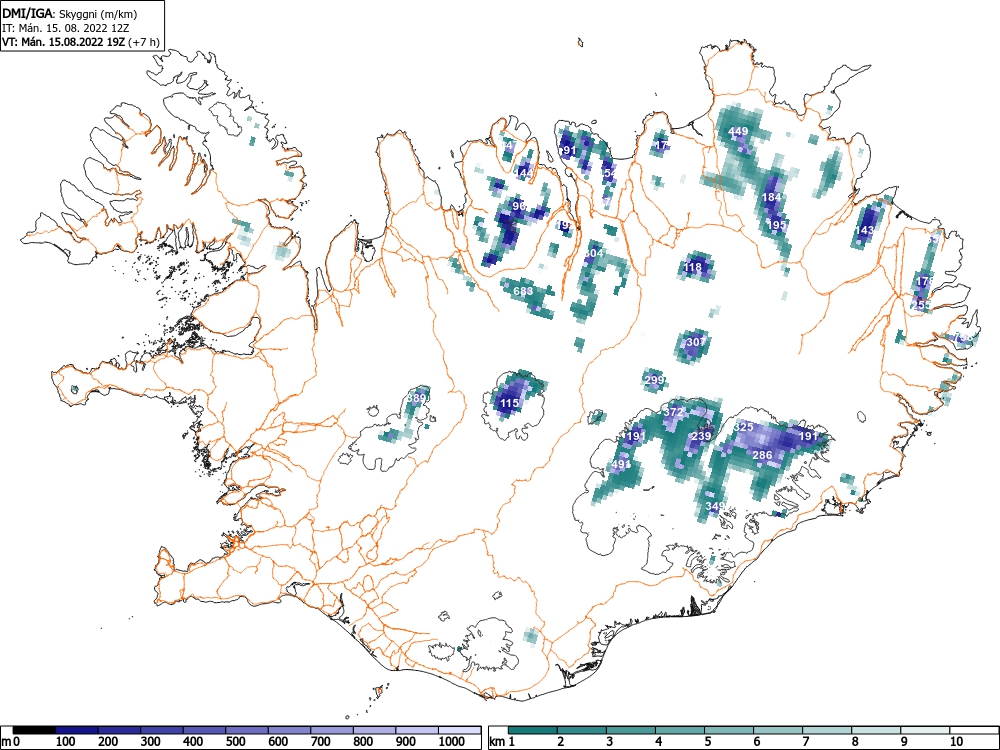Click the DMI/IGA Skyggni (m/km) title

(70, 13)
